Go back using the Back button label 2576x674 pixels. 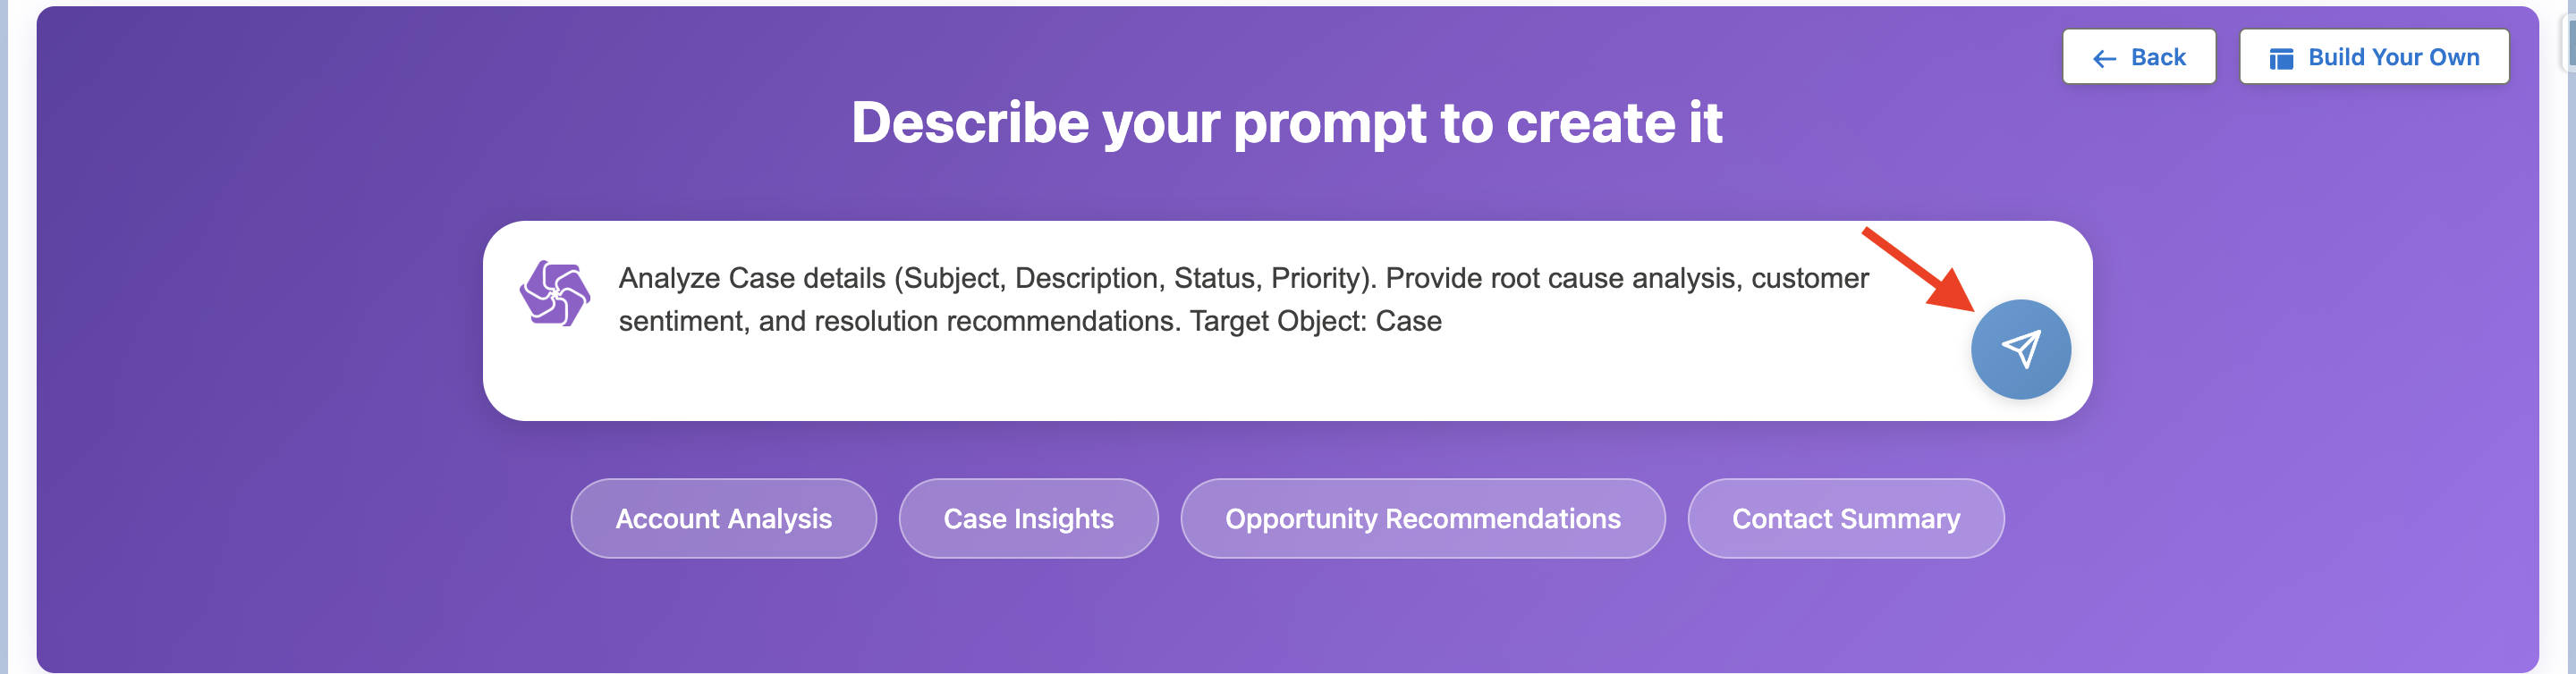(2158, 57)
